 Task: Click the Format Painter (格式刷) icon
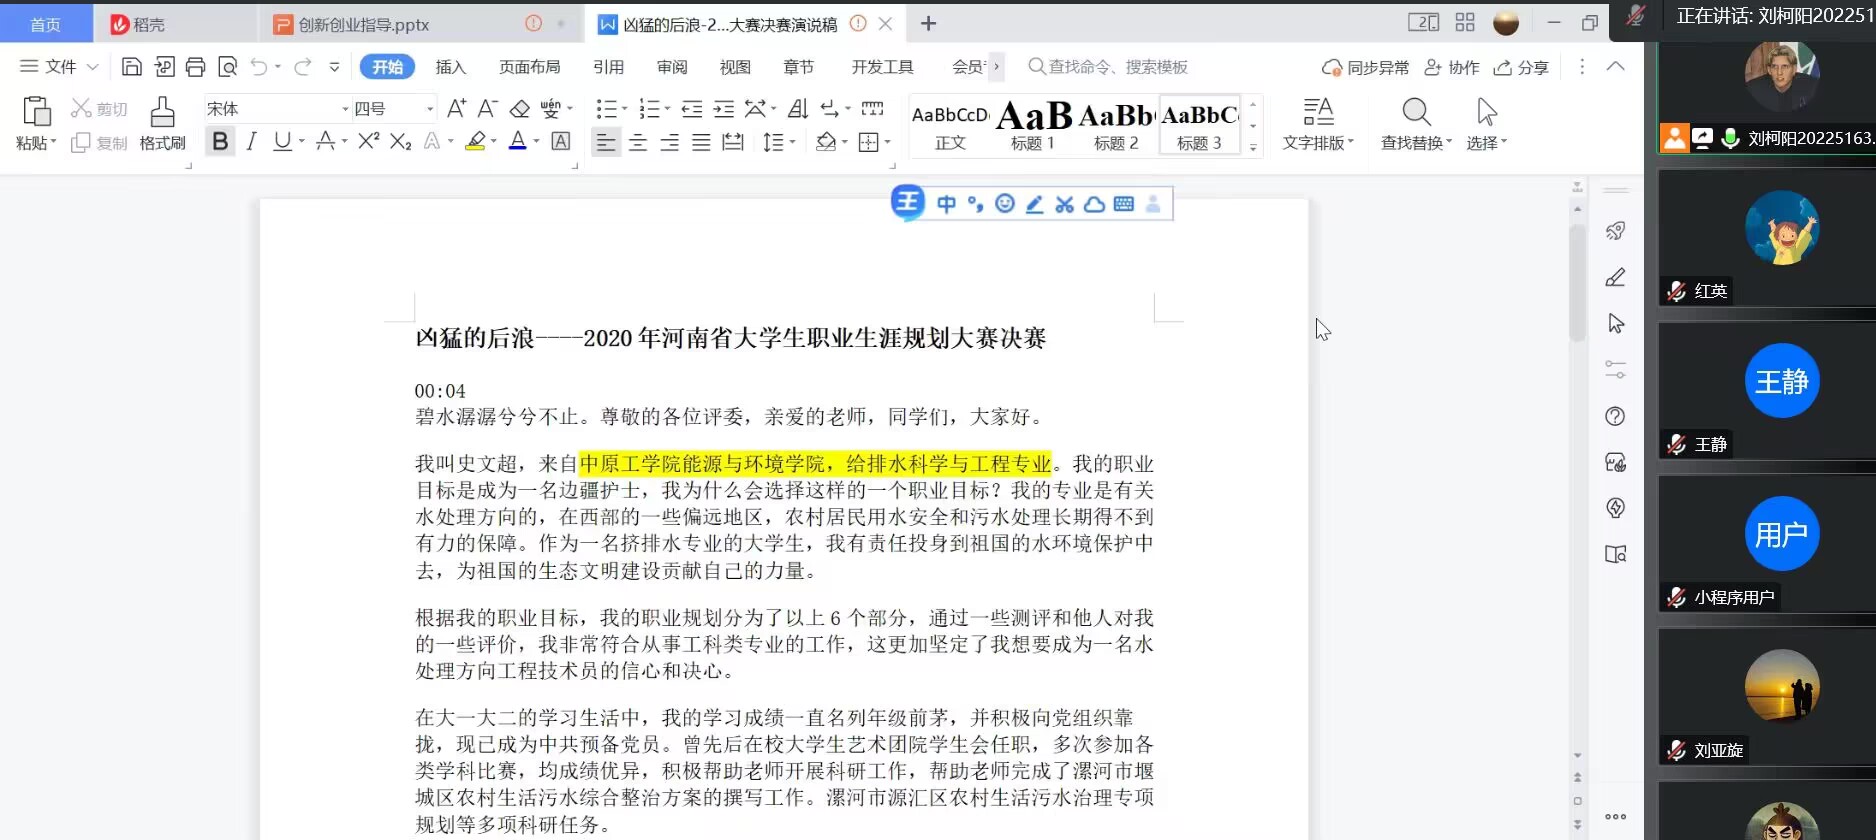click(x=162, y=123)
